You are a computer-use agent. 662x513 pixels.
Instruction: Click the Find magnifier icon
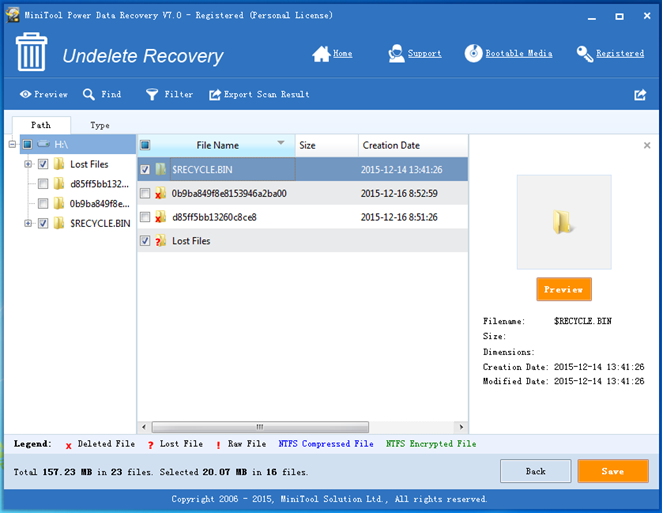coord(89,94)
